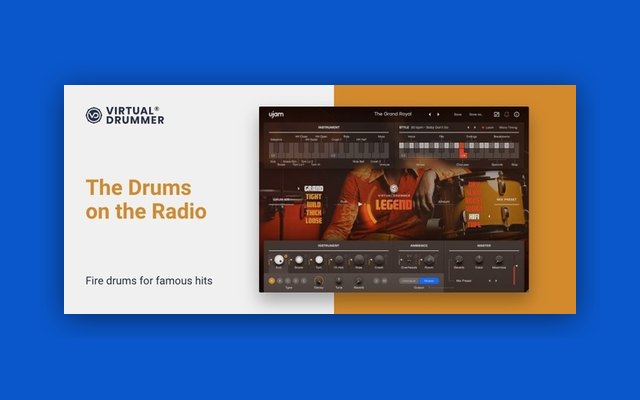Screen dimensions: 640x400
Task: Select the previous preset arrow beside The Grand Royal
Action: click(x=430, y=115)
